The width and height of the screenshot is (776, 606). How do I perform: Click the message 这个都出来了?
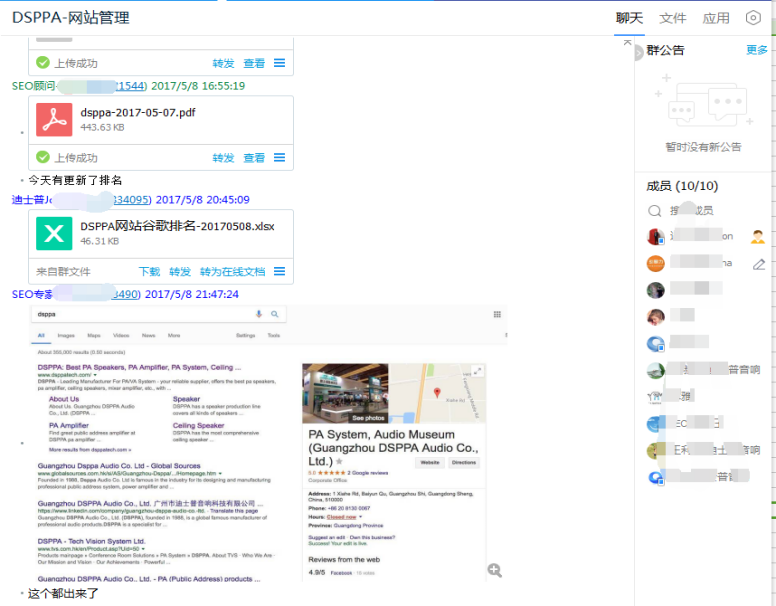click(x=63, y=594)
